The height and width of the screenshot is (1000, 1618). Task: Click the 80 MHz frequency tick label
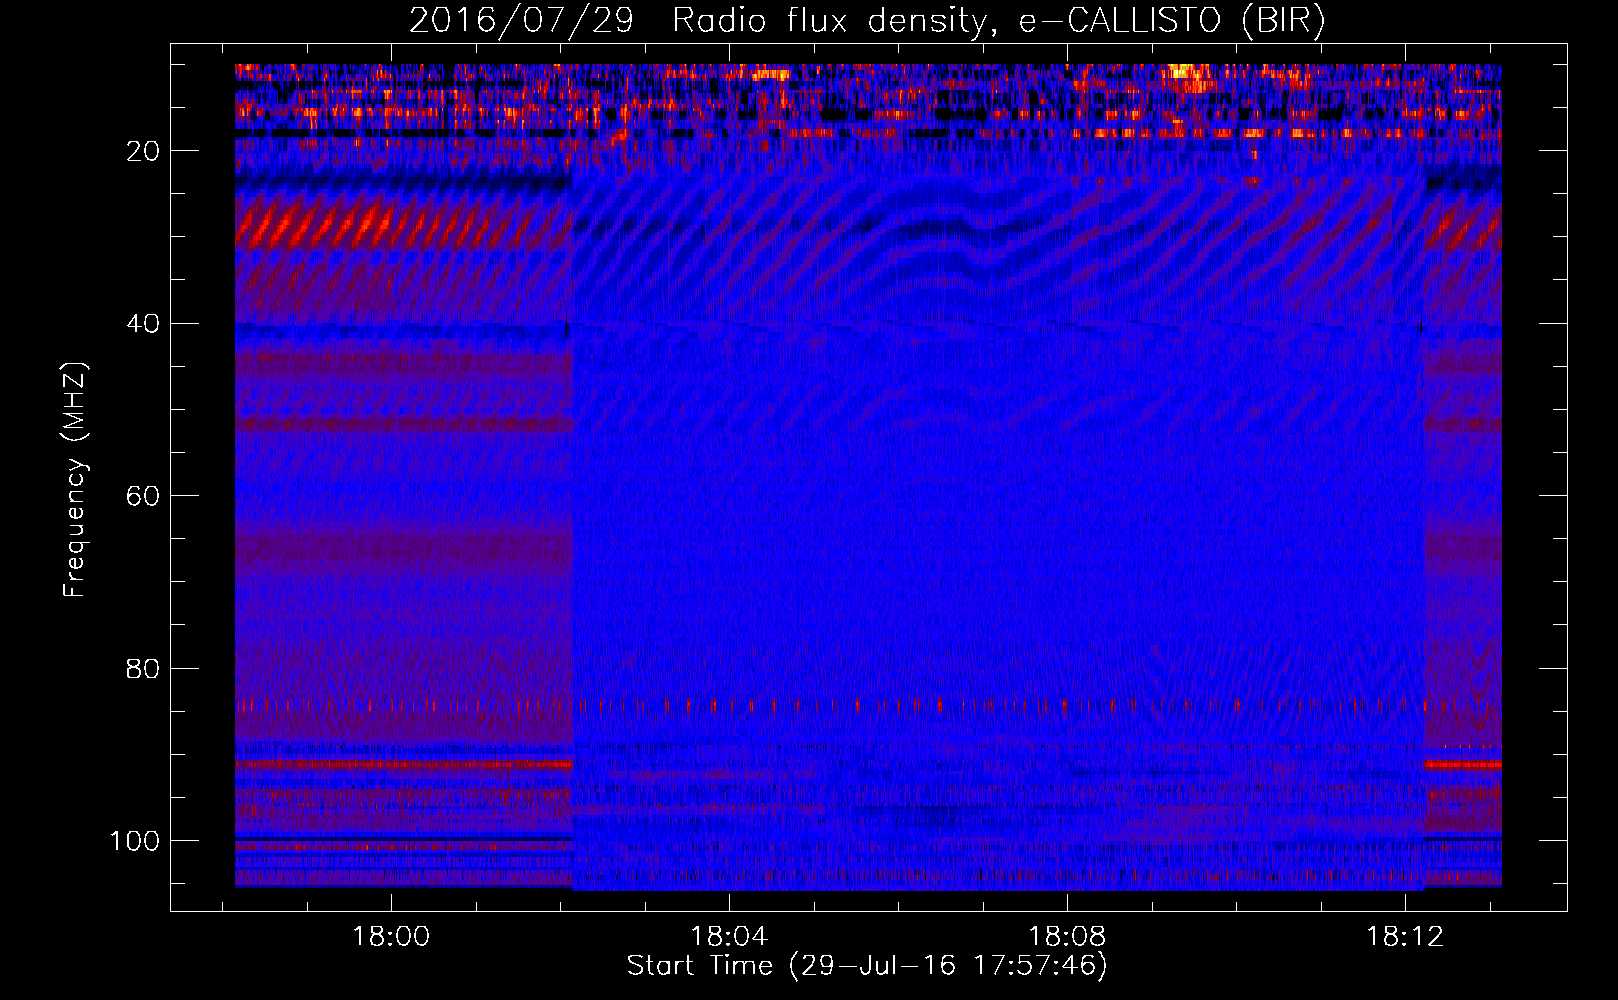143,668
